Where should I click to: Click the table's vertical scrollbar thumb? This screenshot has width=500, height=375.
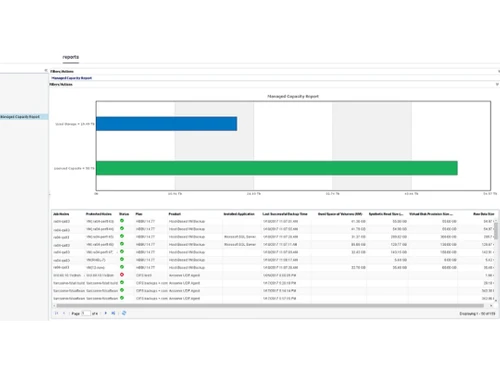[x=496, y=230]
